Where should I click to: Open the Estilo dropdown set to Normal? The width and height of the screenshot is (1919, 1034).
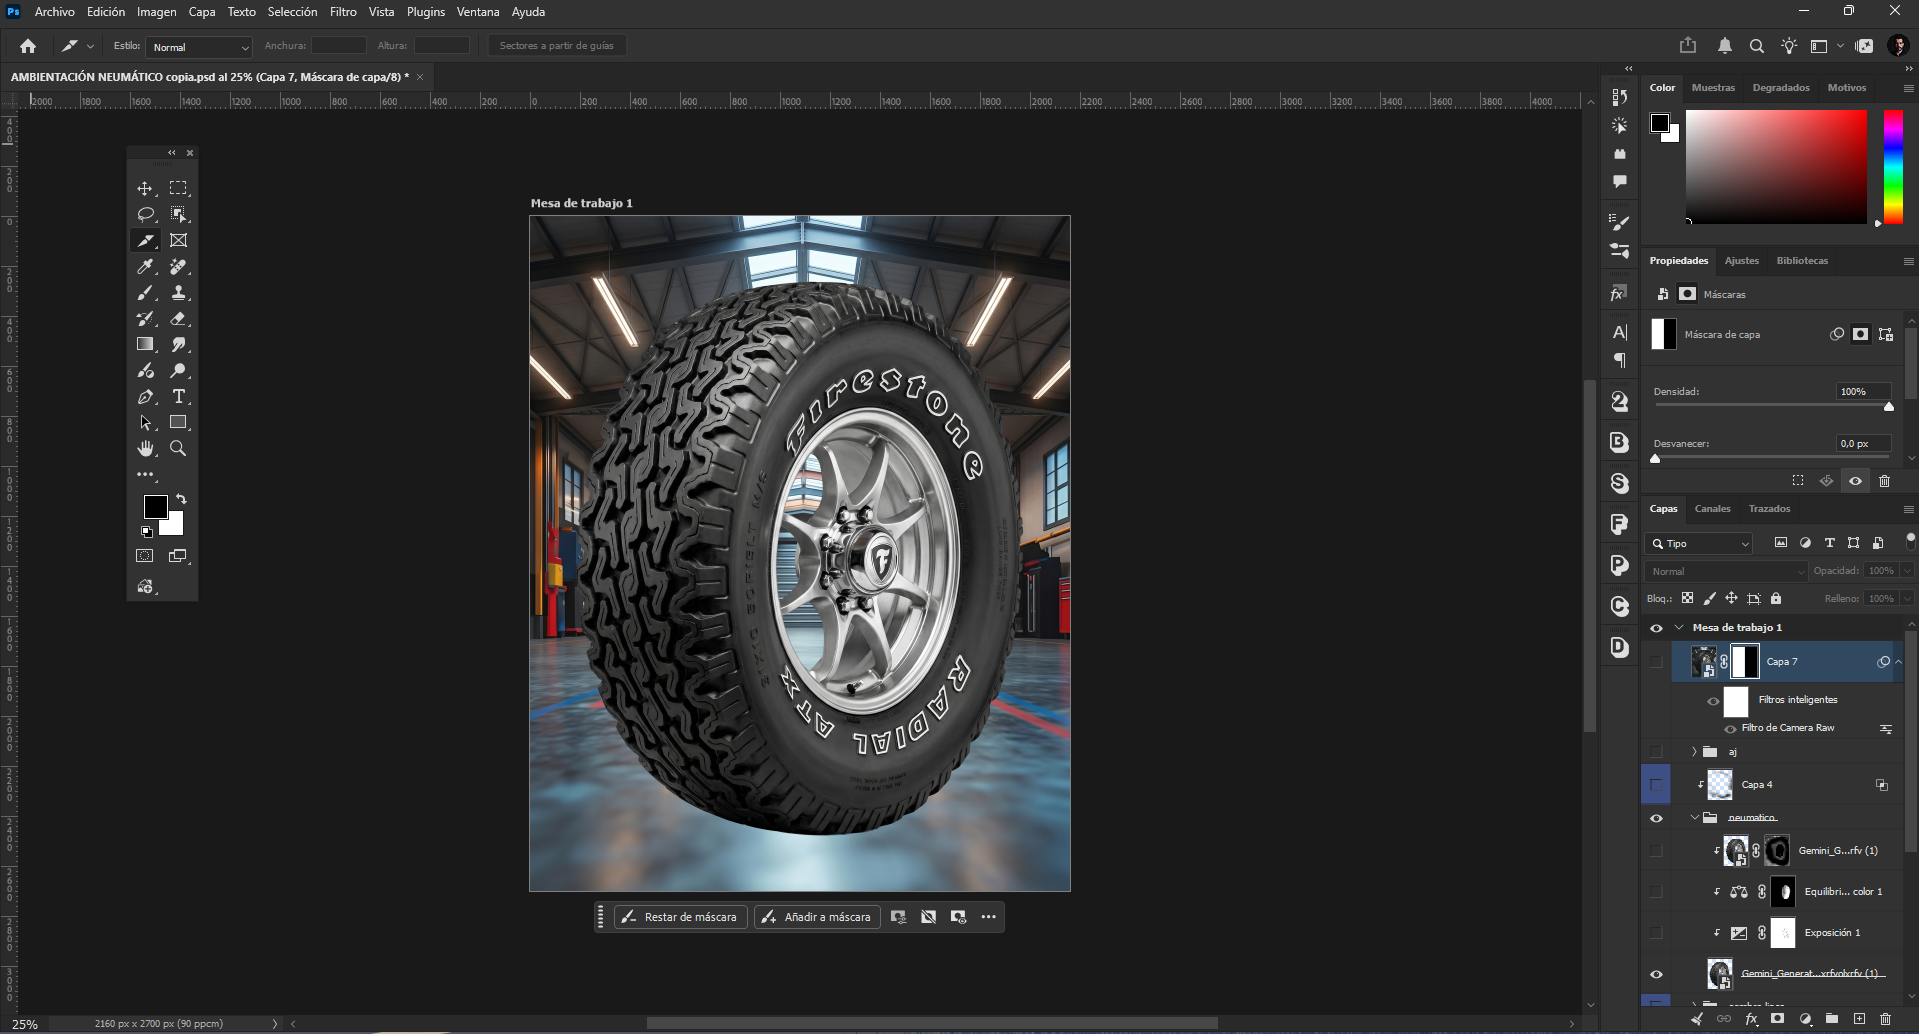tap(199, 47)
